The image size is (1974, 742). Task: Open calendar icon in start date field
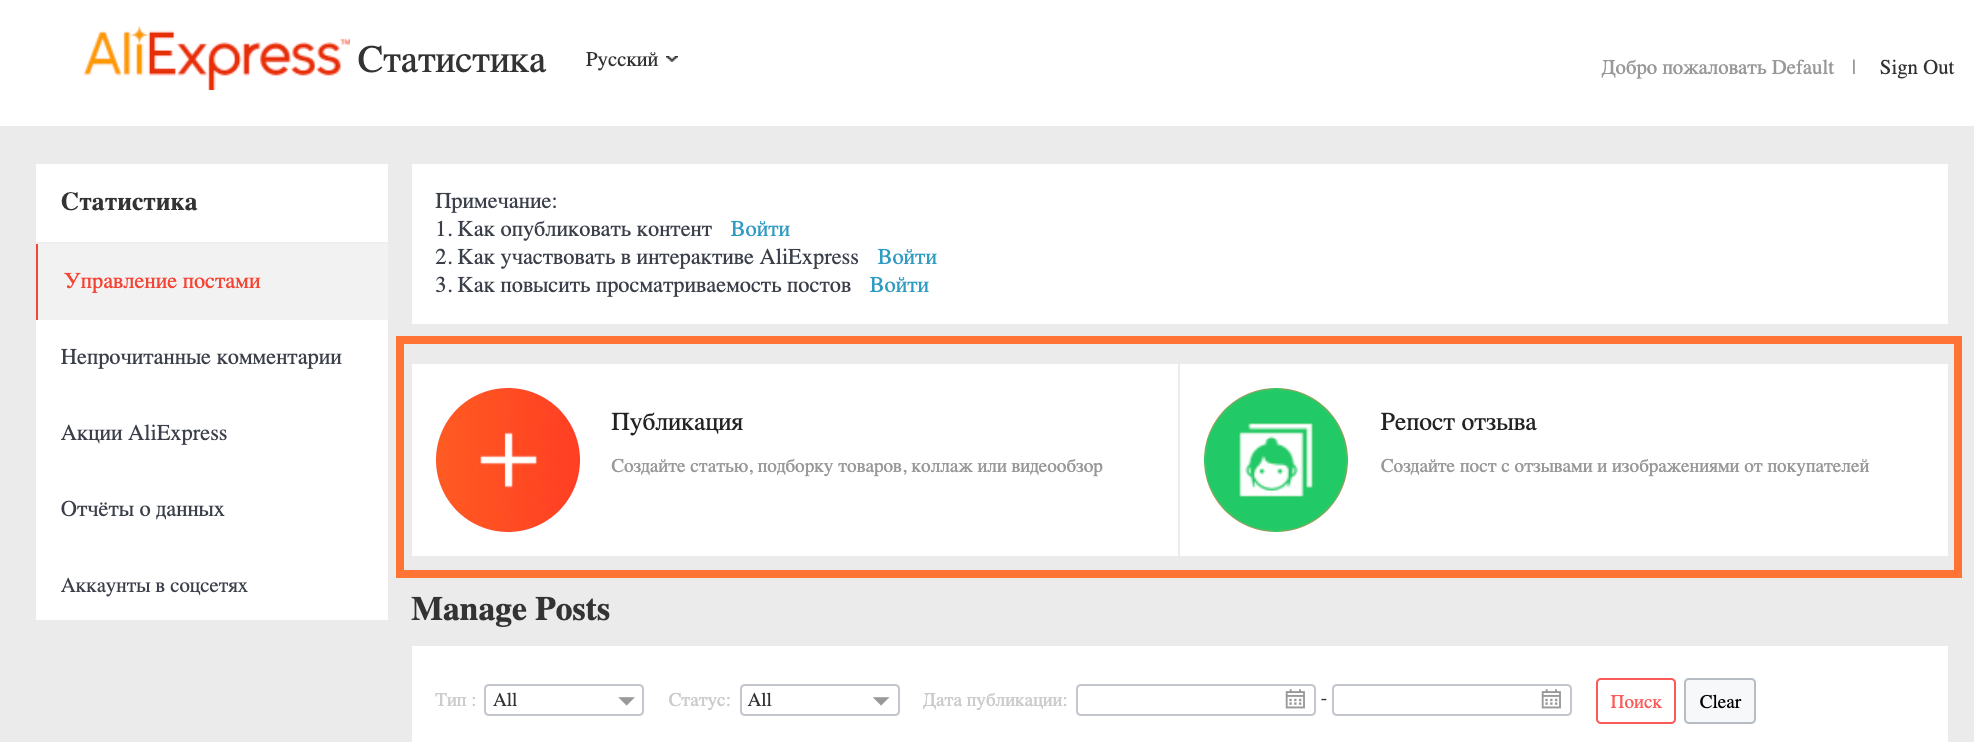(x=1295, y=699)
